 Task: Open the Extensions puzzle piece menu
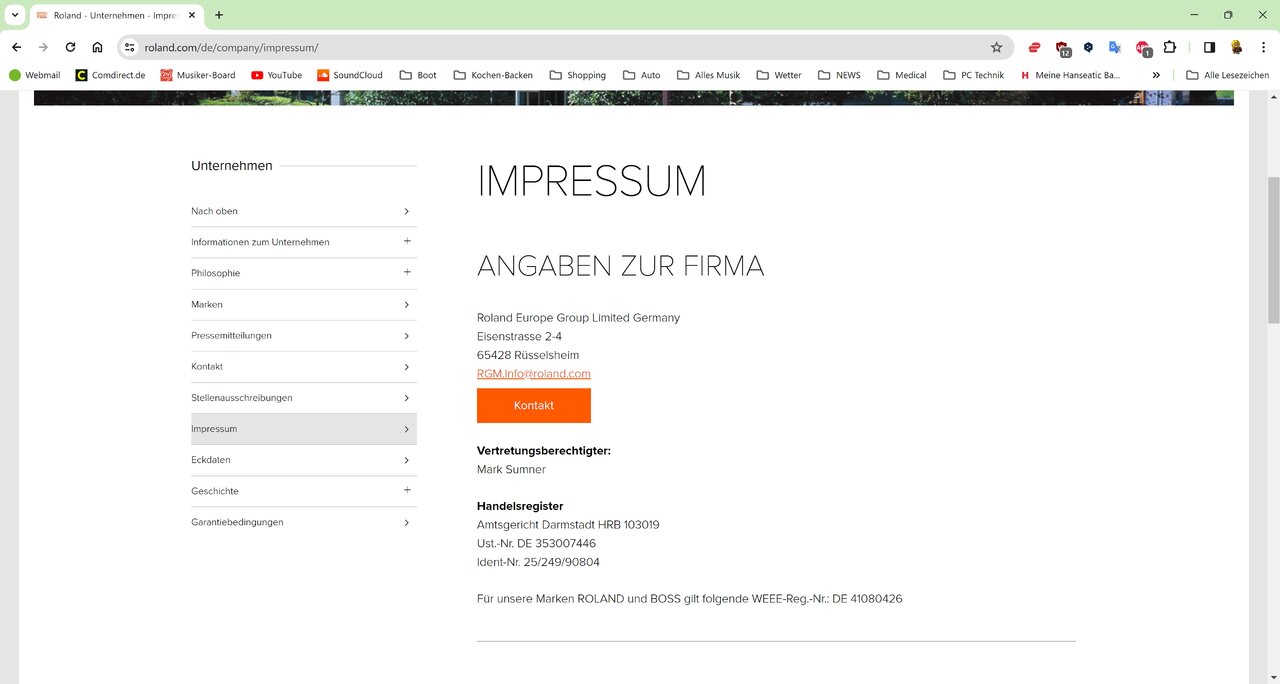click(x=1169, y=47)
